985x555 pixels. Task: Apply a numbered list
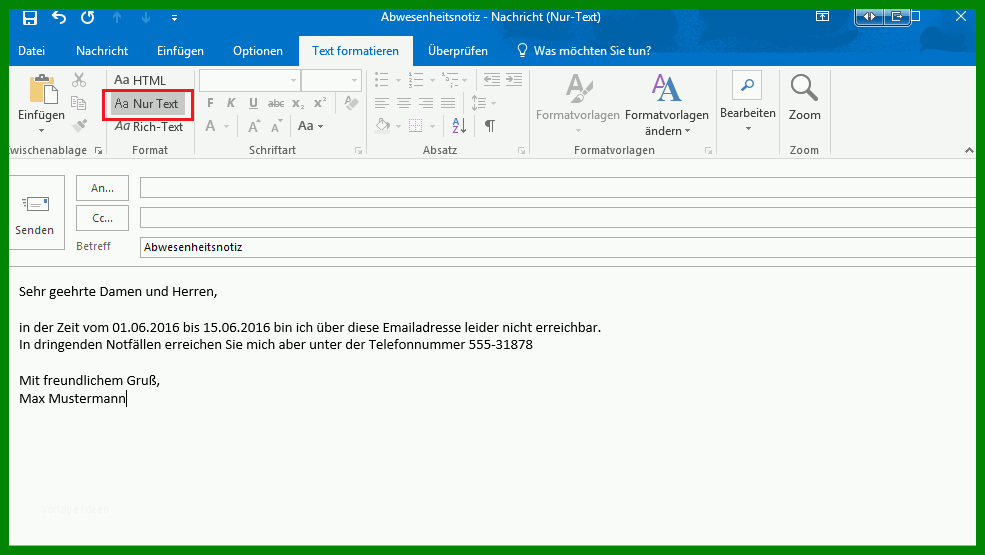(416, 80)
